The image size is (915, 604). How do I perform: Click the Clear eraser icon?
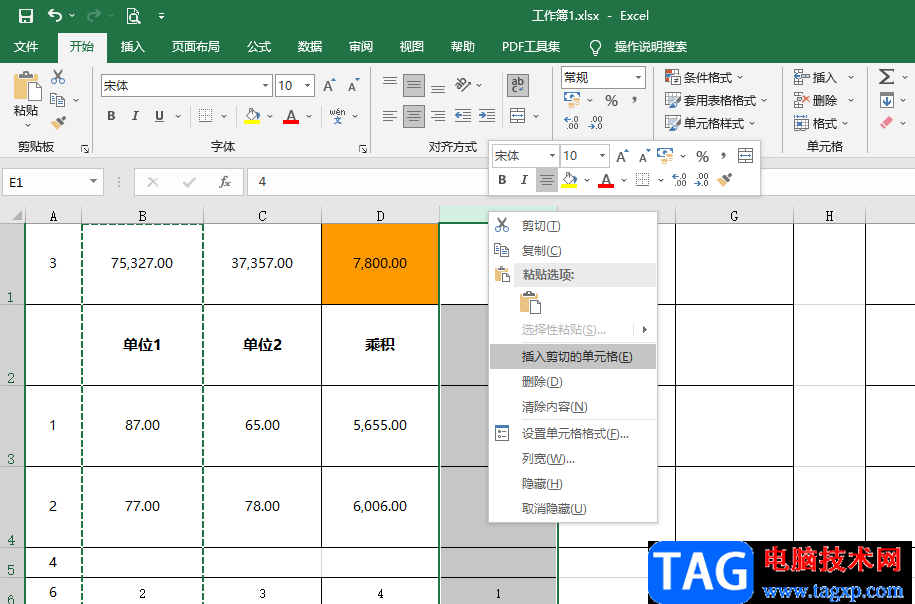pos(886,123)
